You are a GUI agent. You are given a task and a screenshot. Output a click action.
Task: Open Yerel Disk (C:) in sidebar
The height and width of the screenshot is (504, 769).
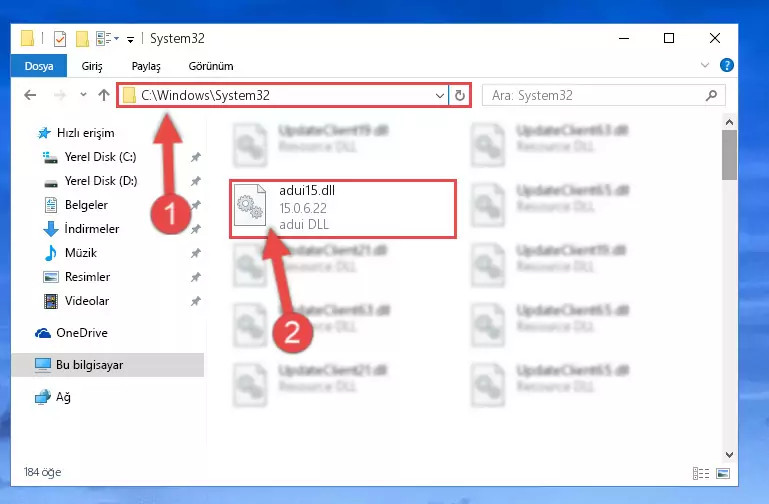[100, 157]
